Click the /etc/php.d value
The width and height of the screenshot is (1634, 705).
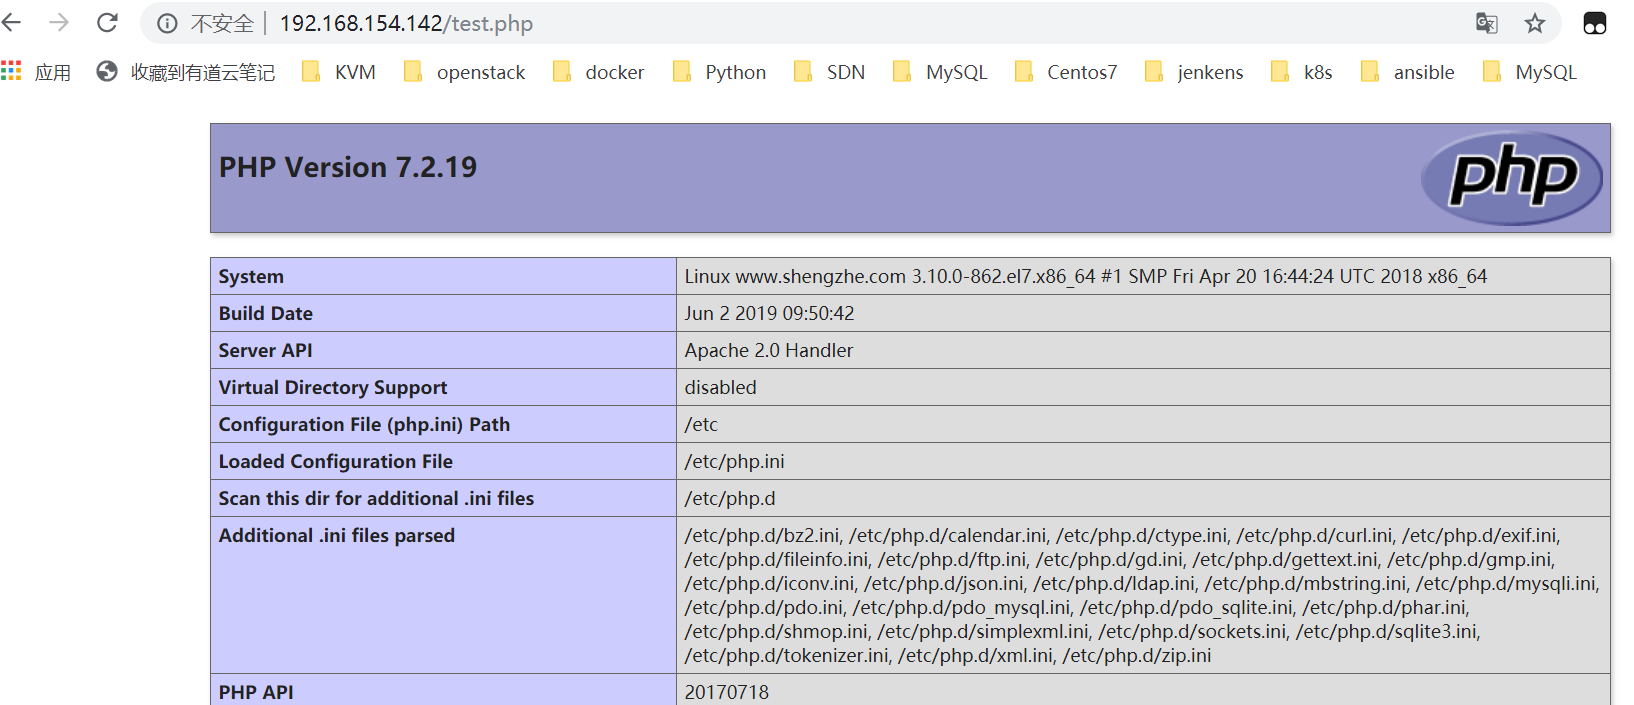(x=730, y=498)
